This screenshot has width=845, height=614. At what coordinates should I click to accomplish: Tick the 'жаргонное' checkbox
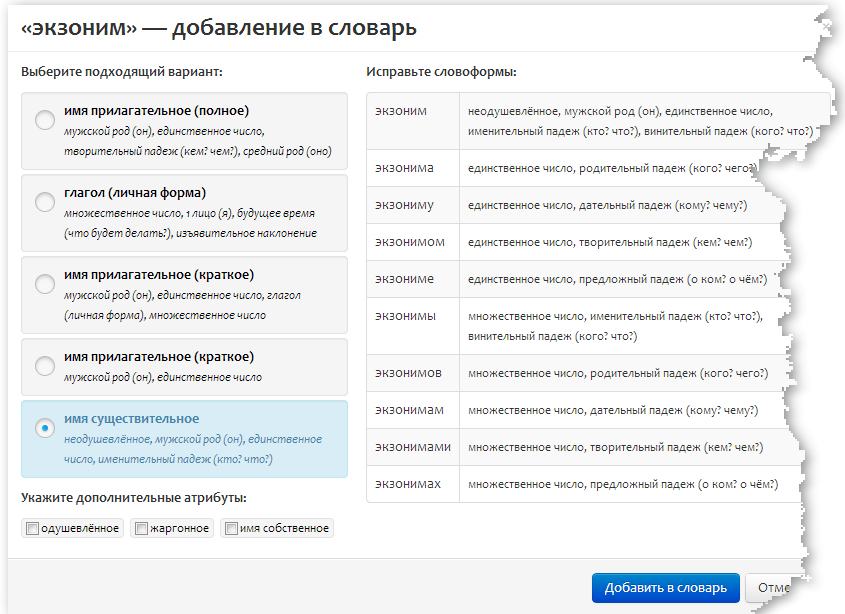pos(142,528)
